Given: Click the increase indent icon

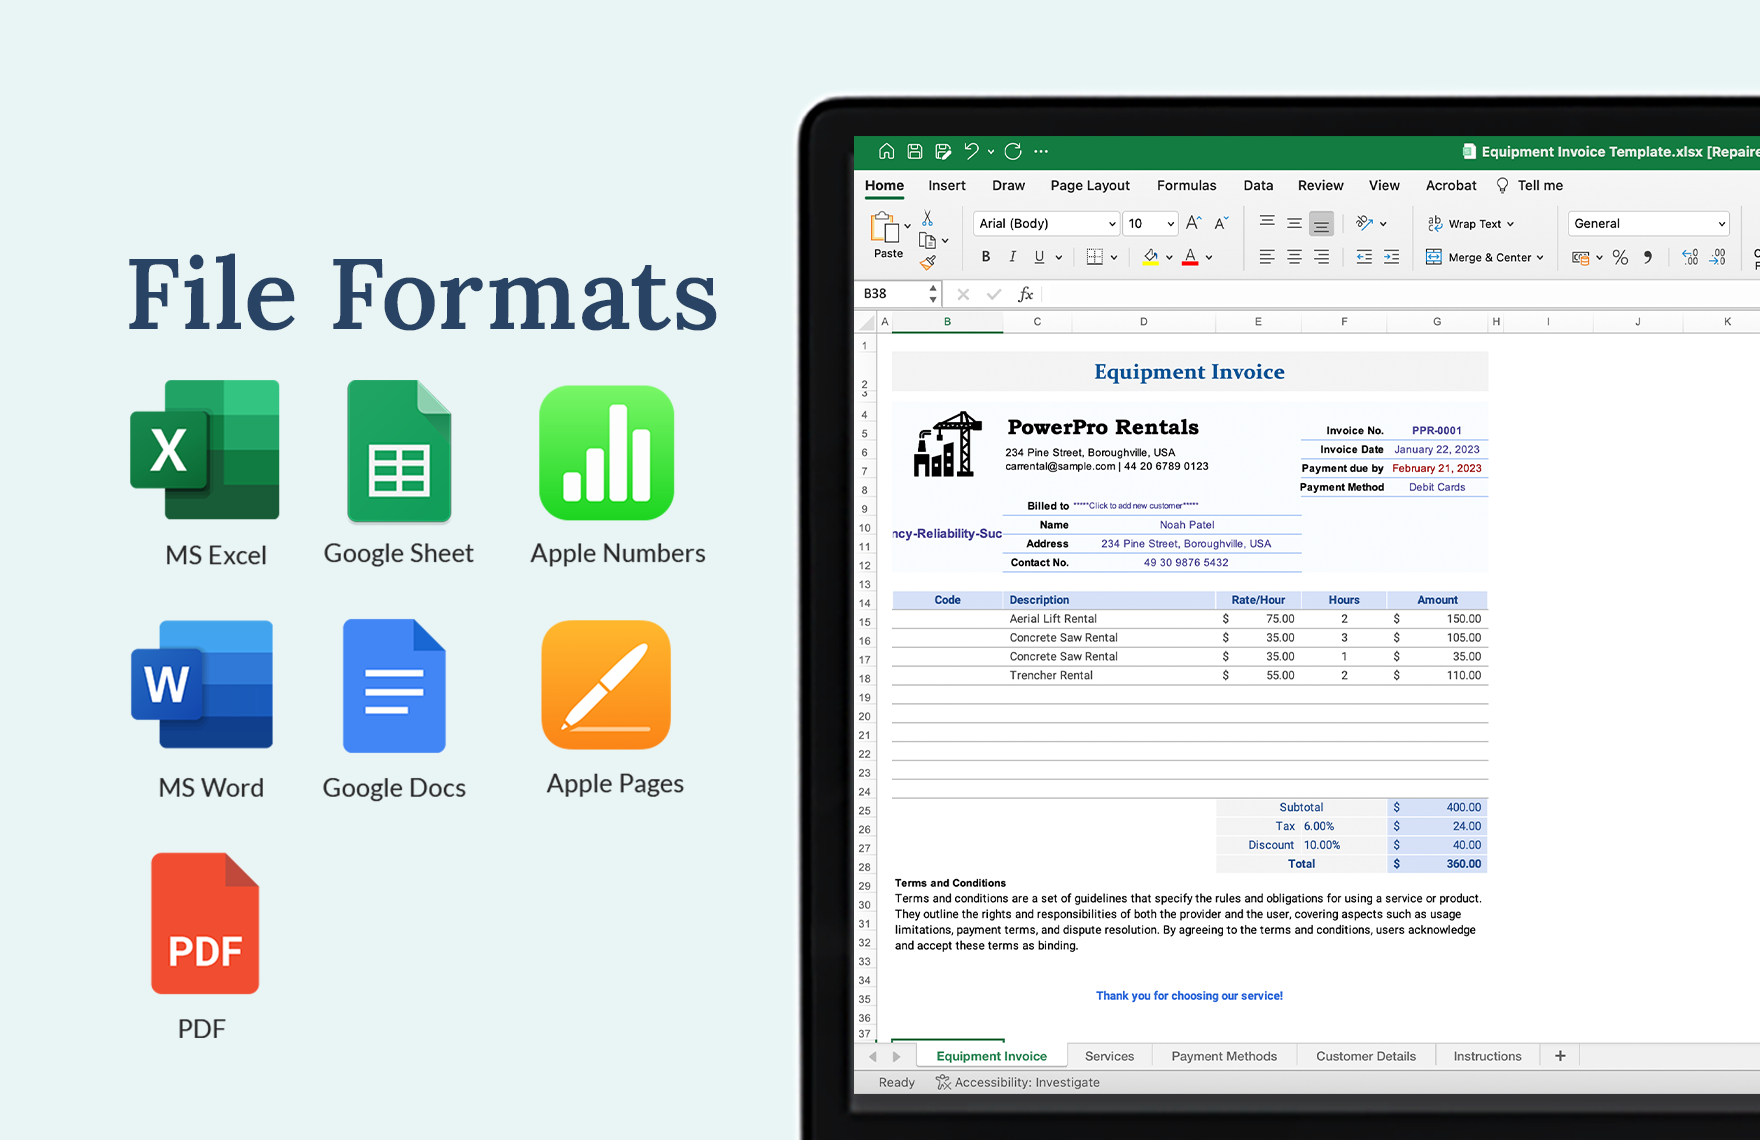Looking at the screenshot, I should coord(1391,257).
